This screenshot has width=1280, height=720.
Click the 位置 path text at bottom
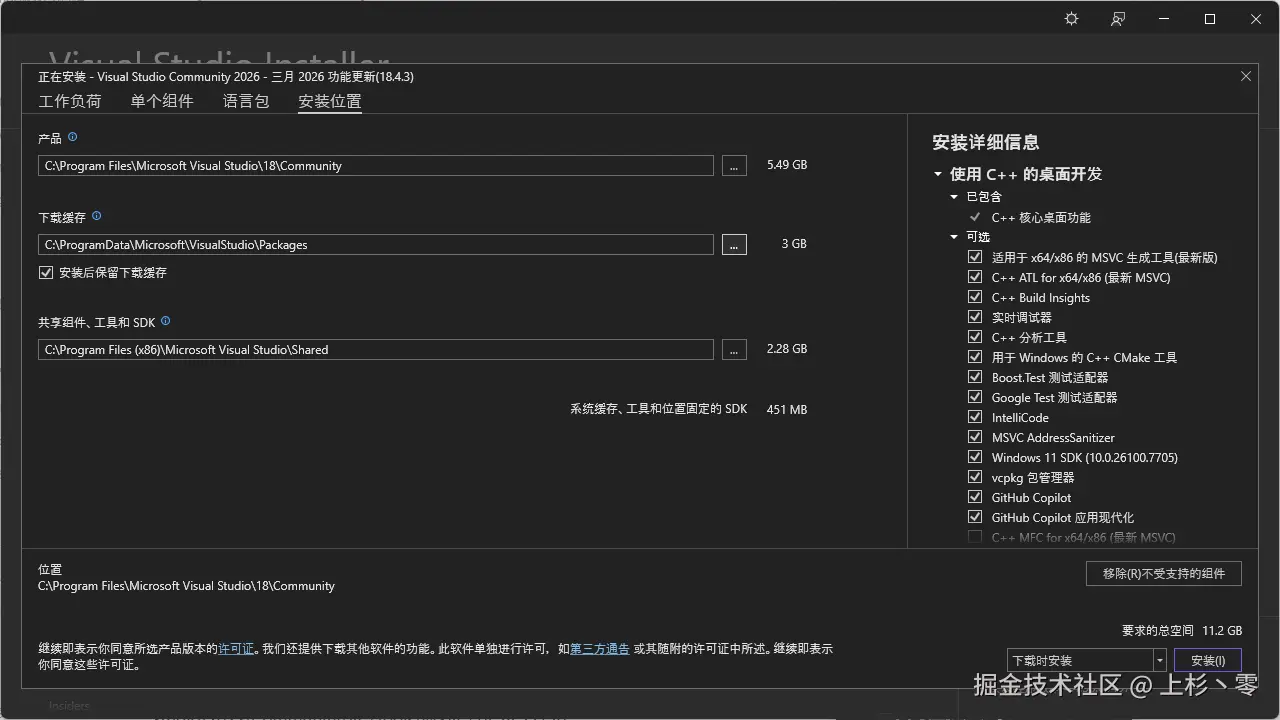(x=186, y=586)
